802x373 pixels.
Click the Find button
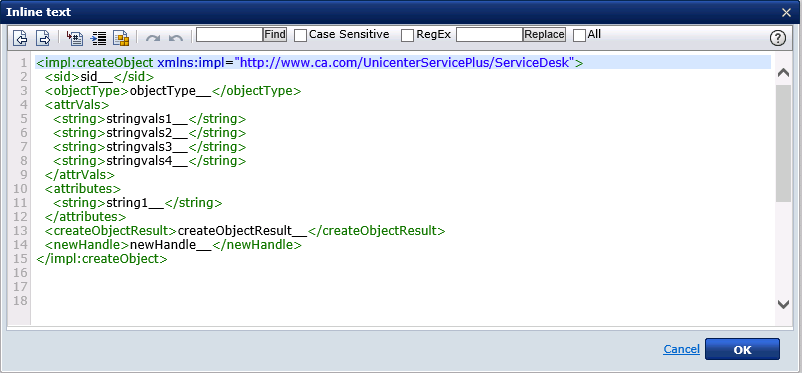pos(275,34)
